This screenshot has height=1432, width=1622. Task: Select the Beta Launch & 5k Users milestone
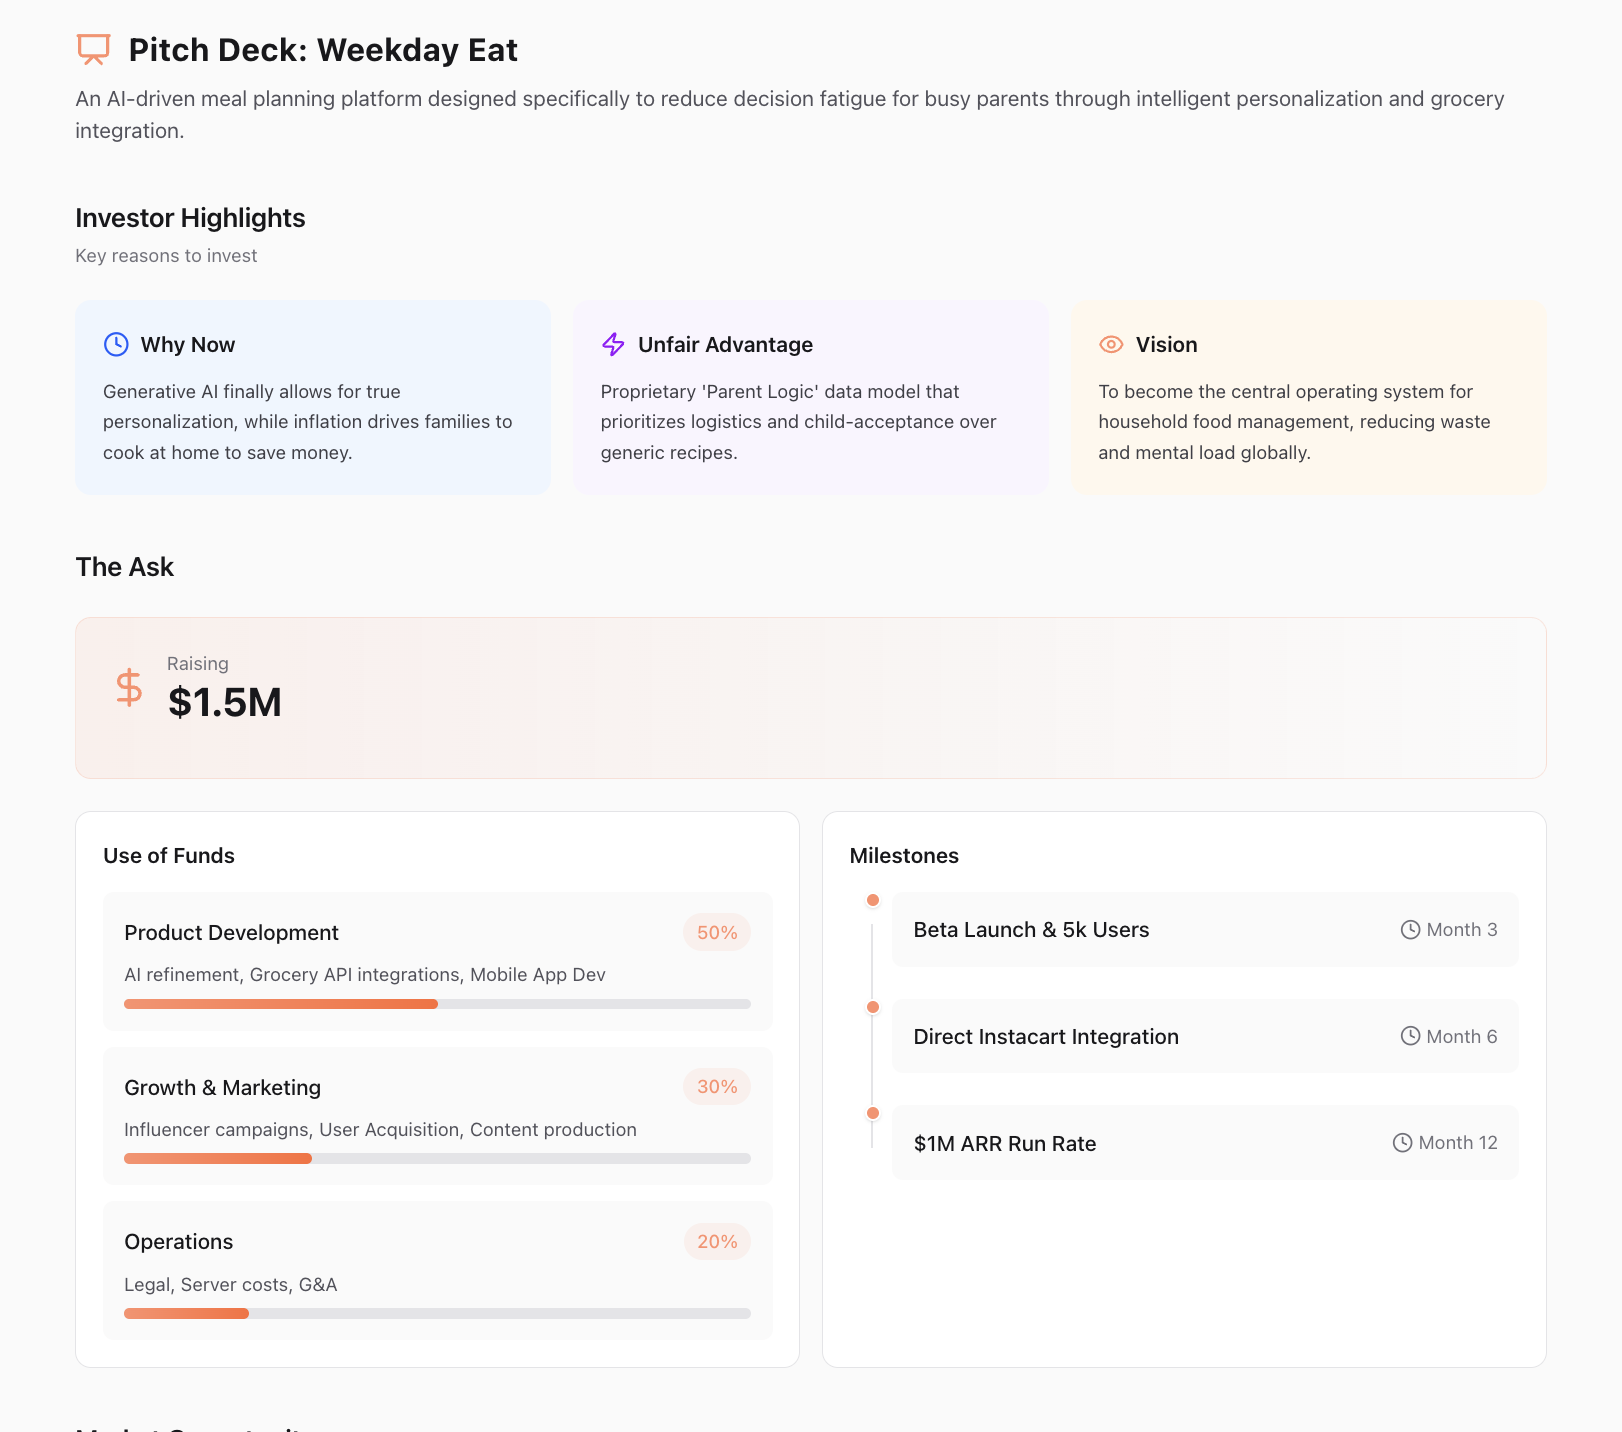click(x=1031, y=930)
